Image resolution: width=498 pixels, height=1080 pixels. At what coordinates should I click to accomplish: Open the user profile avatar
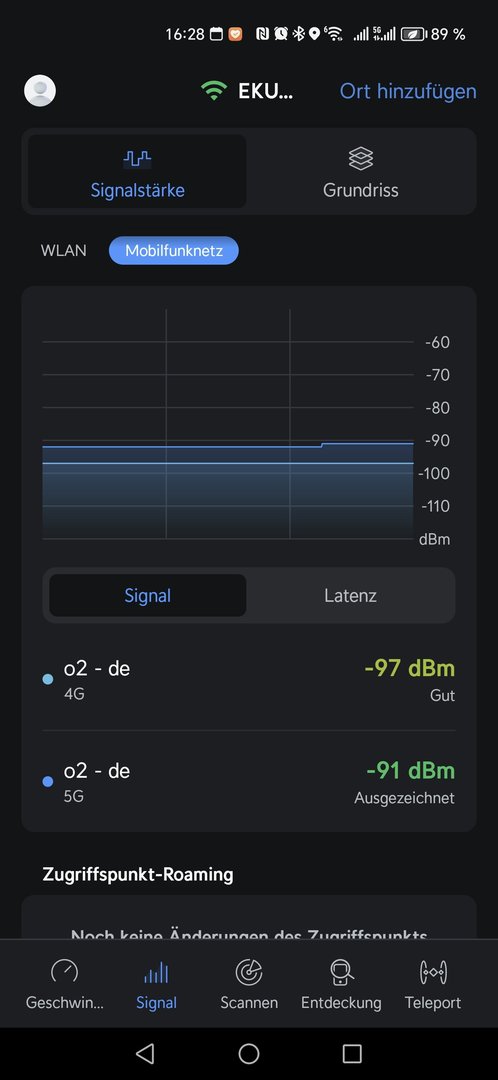[40, 90]
